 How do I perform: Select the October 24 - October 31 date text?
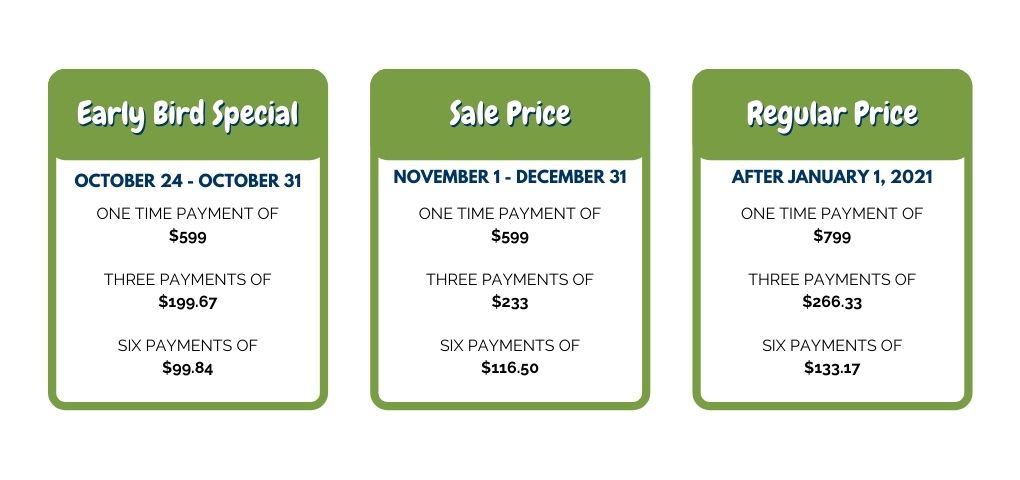point(188,181)
